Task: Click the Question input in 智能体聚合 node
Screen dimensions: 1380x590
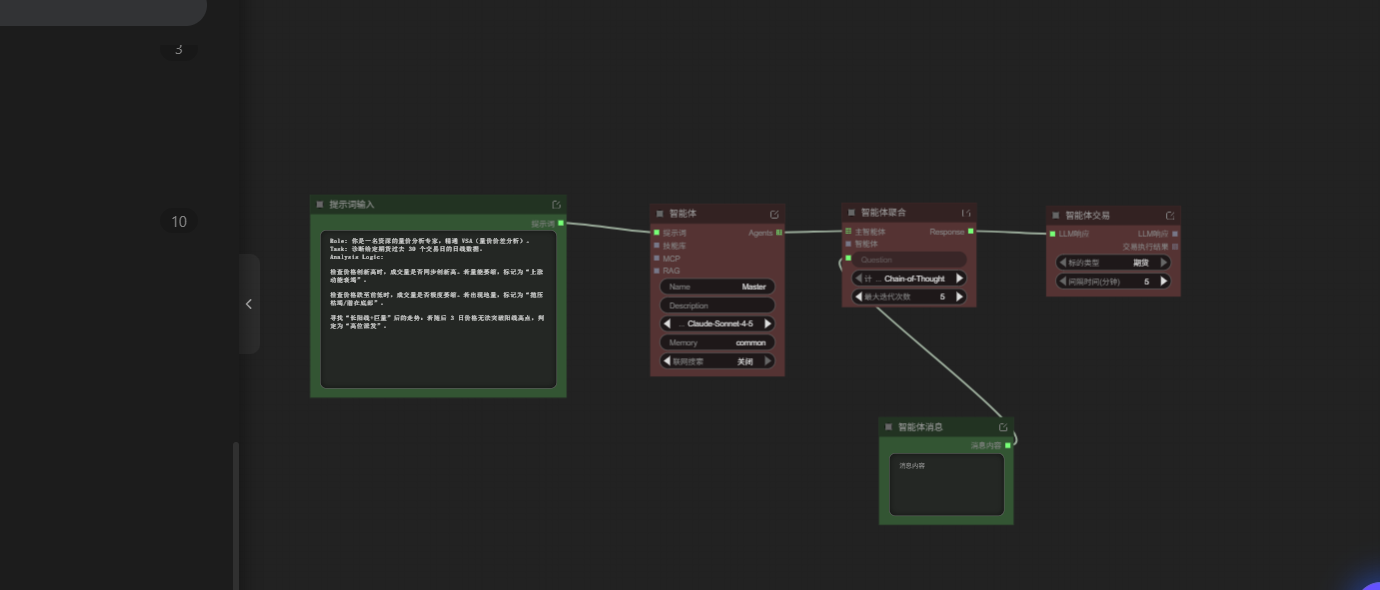Action: pos(909,260)
